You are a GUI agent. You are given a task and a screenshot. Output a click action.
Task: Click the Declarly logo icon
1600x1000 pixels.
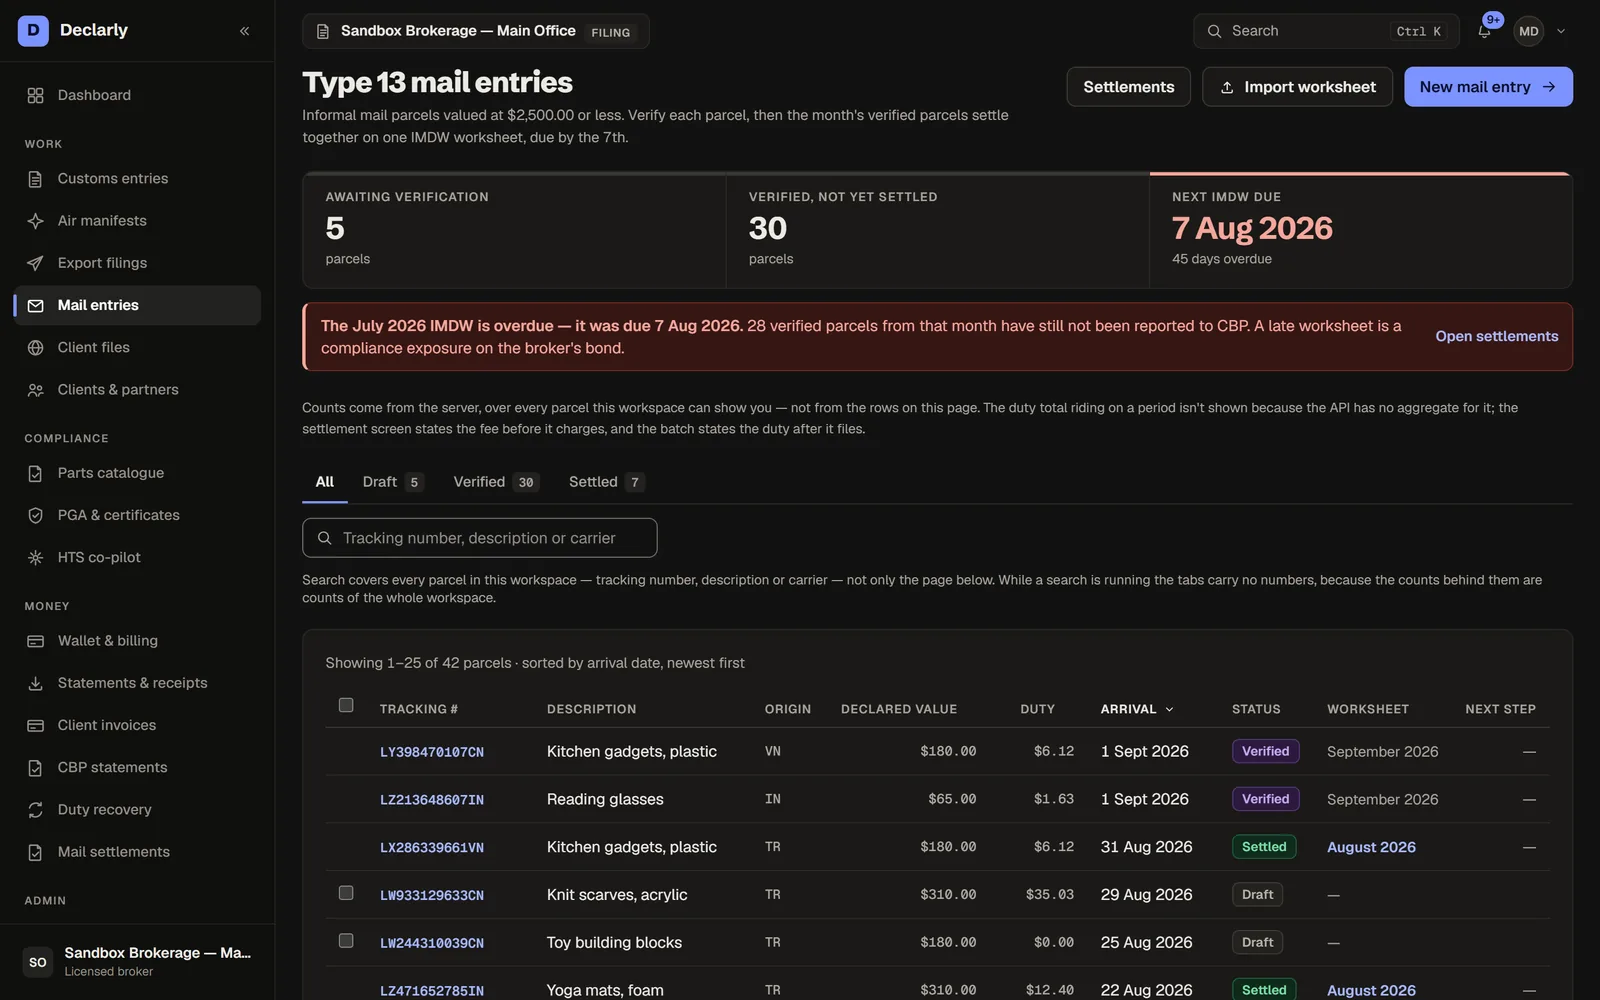pos(33,31)
